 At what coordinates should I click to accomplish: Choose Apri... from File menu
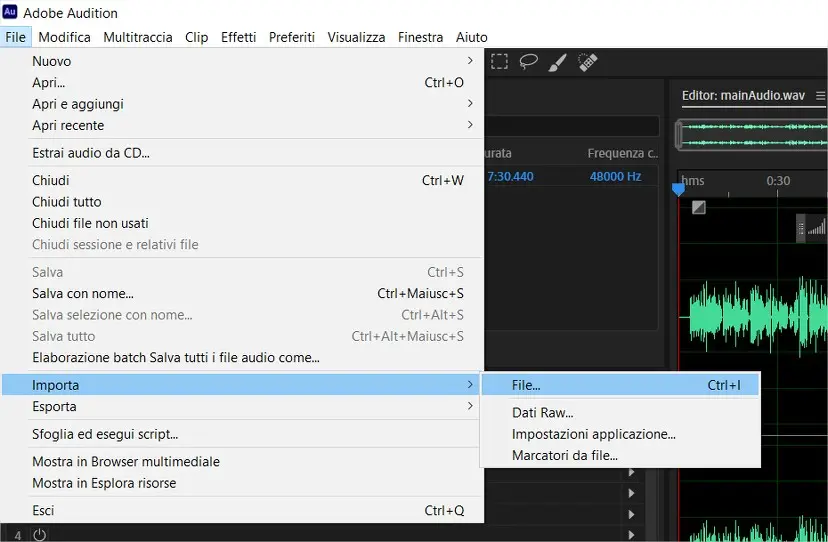pyautogui.click(x=242, y=82)
